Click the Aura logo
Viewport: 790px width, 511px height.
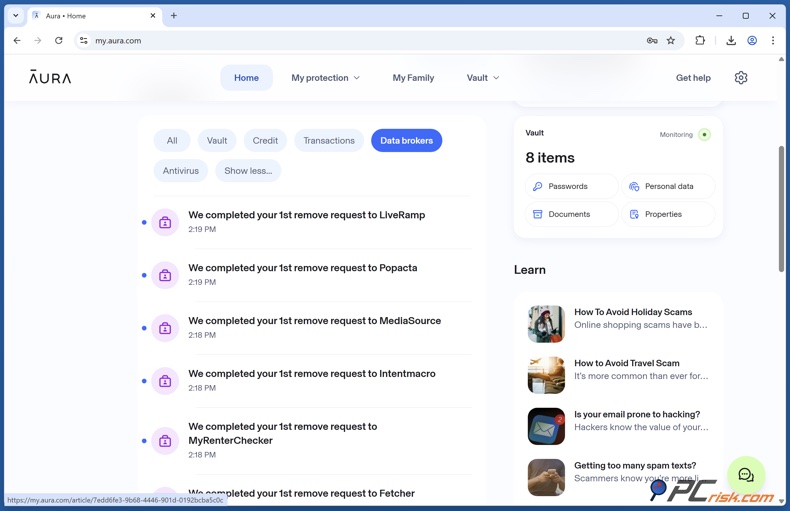pyautogui.click(x=50, y=78)
